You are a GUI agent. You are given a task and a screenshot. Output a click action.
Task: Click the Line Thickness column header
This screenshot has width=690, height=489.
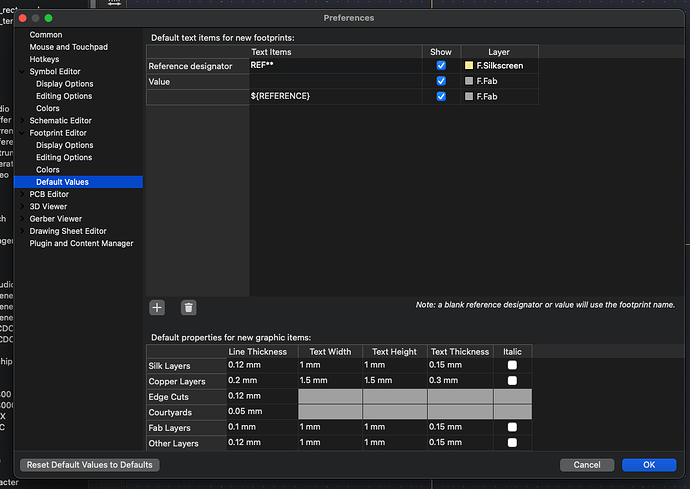pyautogui.click(x=262, y=352)
